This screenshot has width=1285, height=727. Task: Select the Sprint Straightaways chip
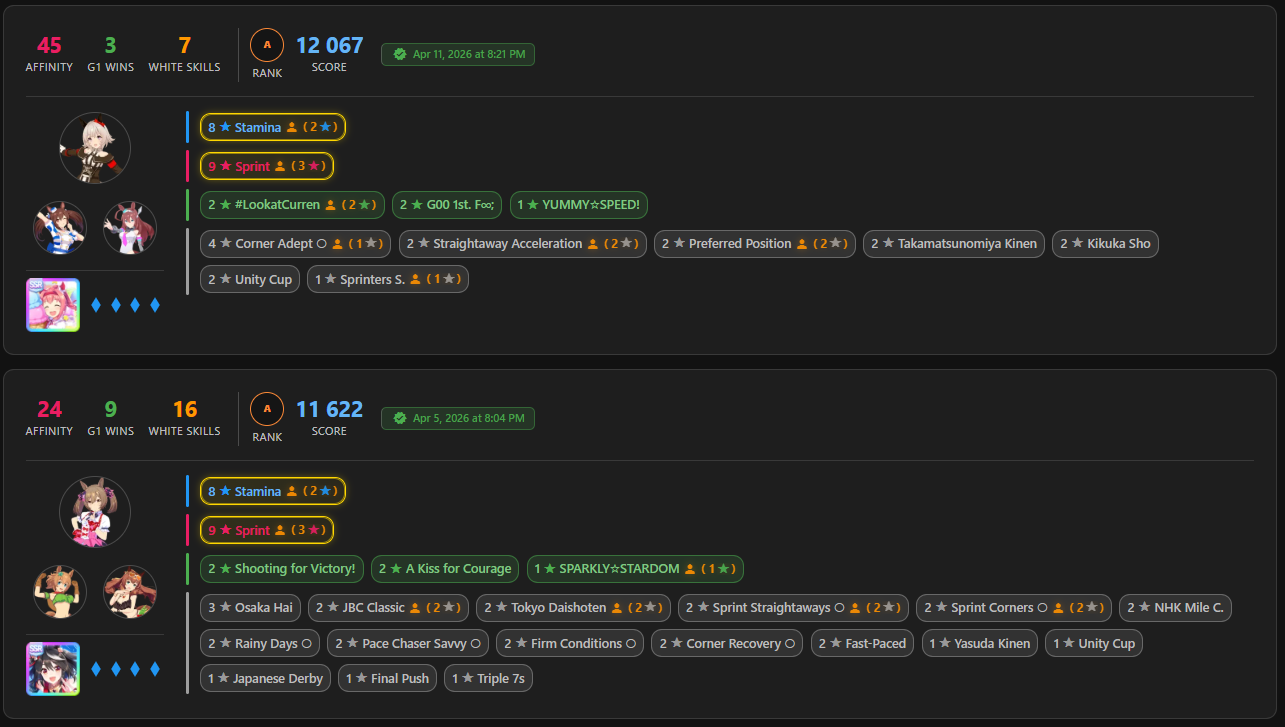(x=794, y=607)
